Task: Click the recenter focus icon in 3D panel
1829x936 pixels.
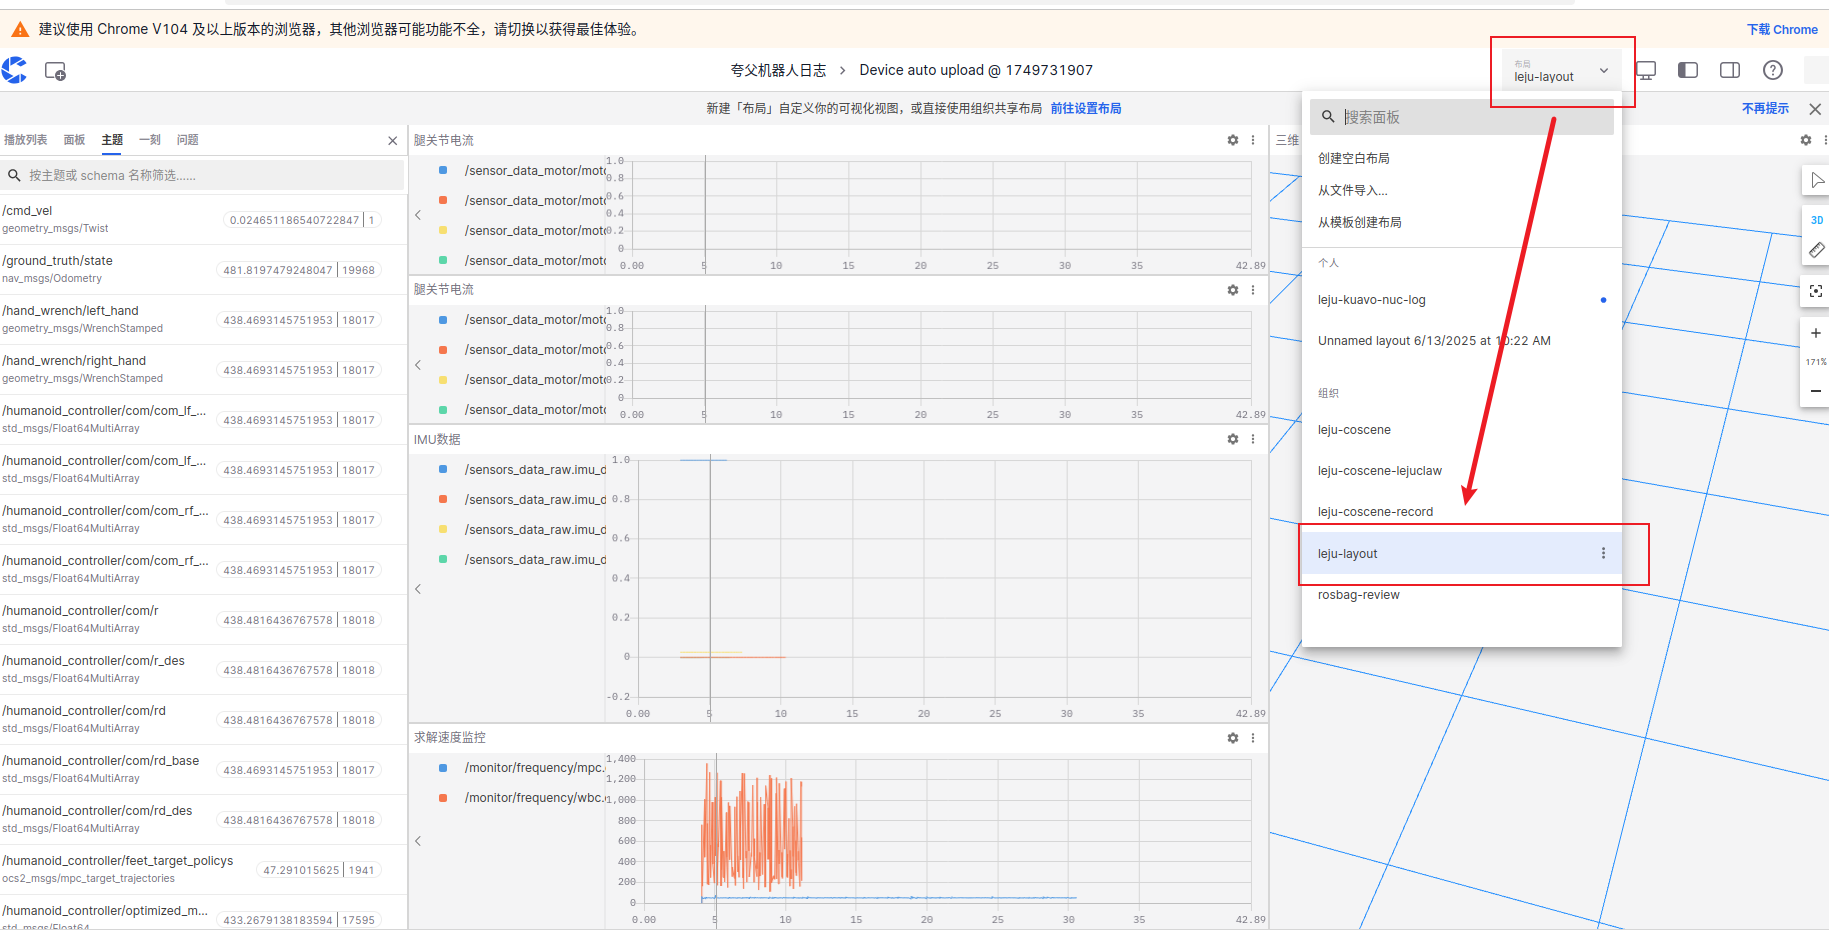Action: pyautogui.click(x=1815, y=291)
